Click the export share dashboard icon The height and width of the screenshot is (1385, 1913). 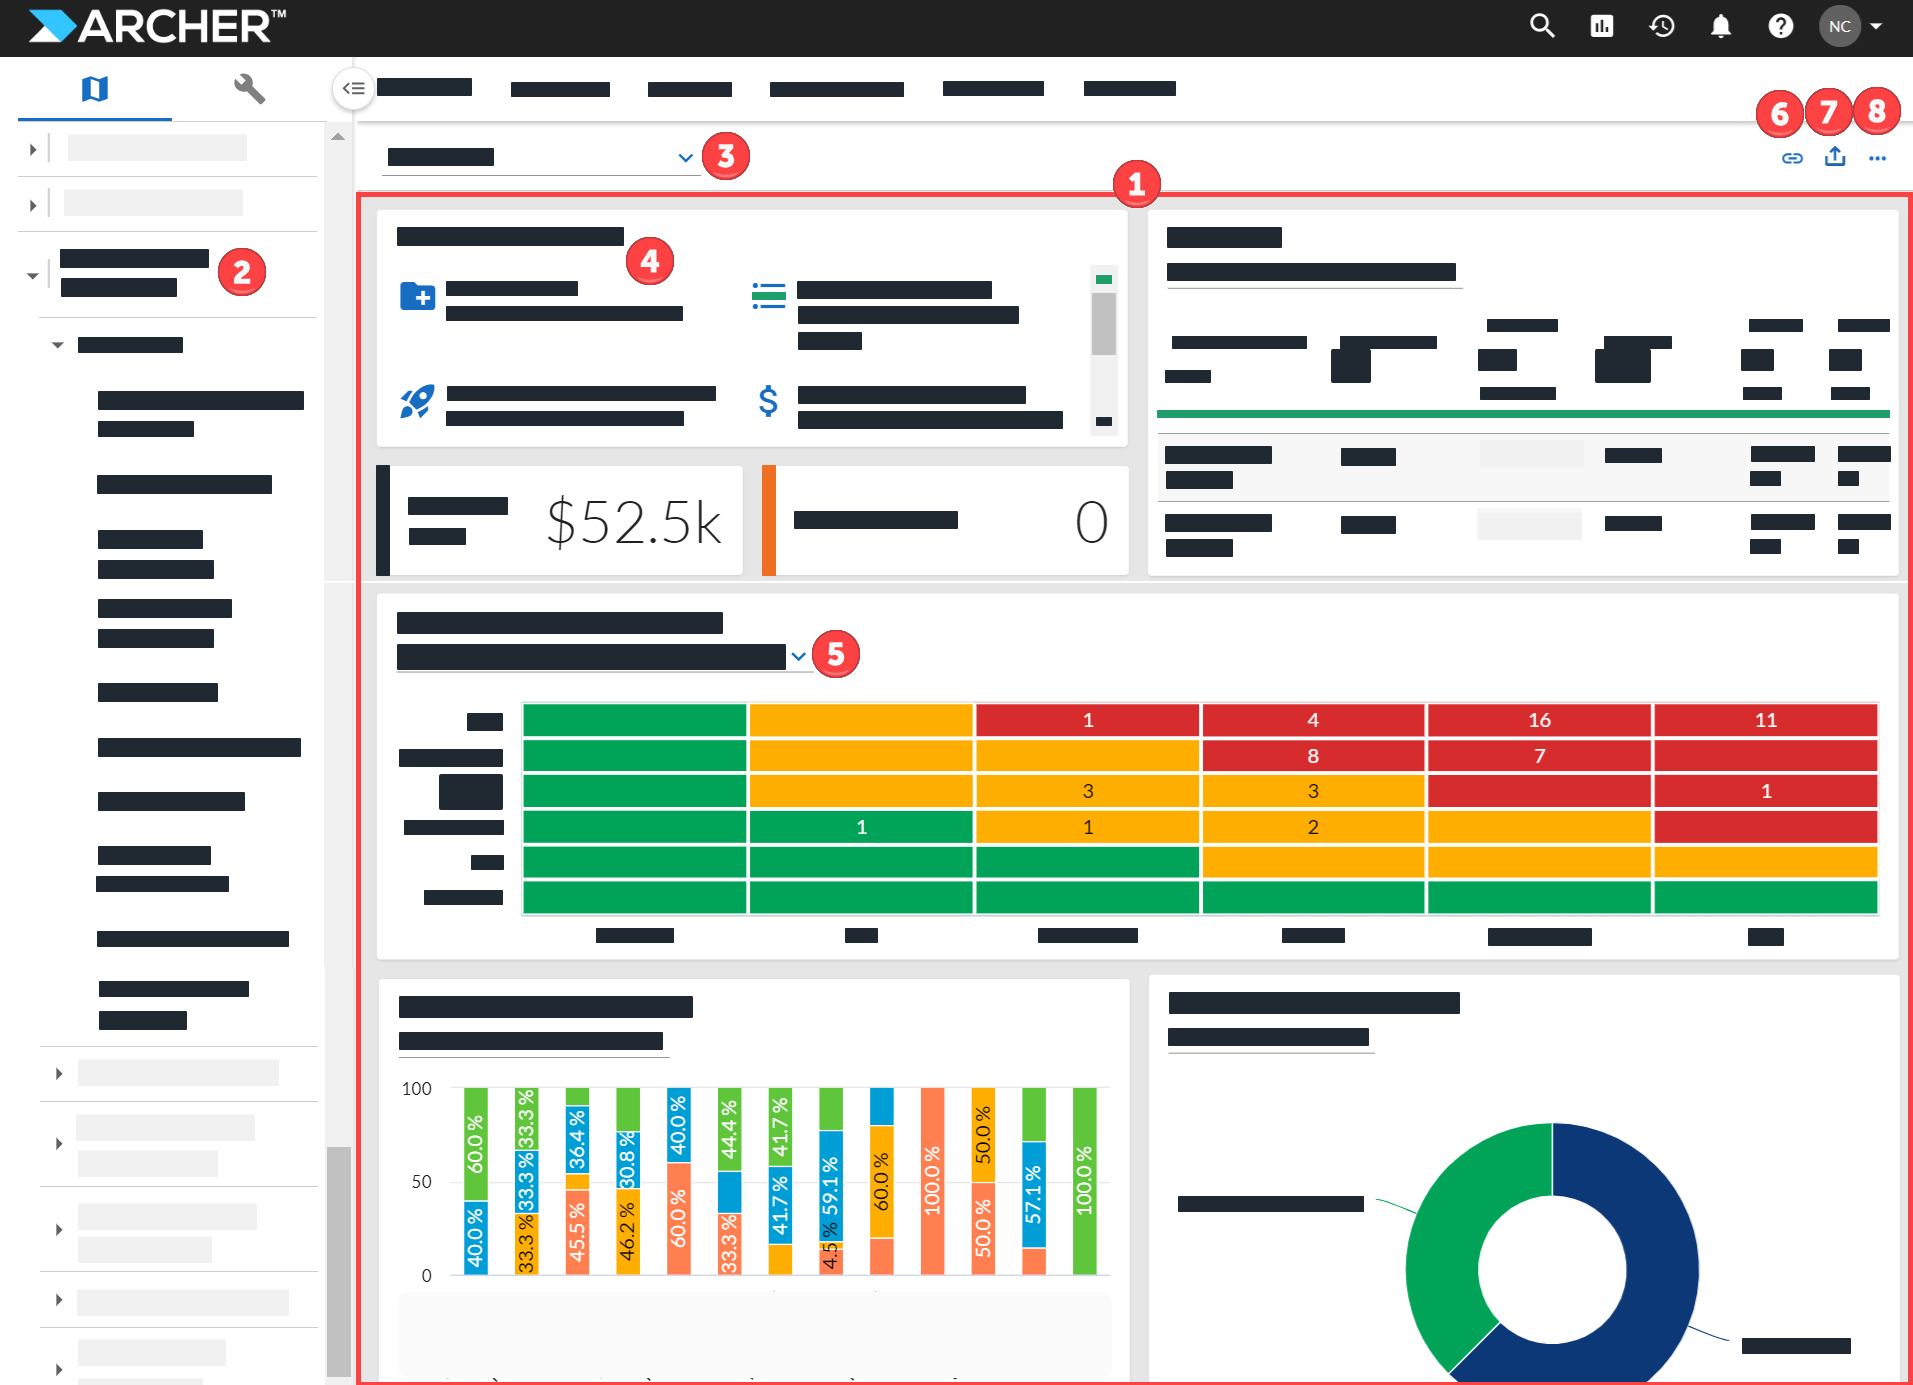(x=1835, y=157)
